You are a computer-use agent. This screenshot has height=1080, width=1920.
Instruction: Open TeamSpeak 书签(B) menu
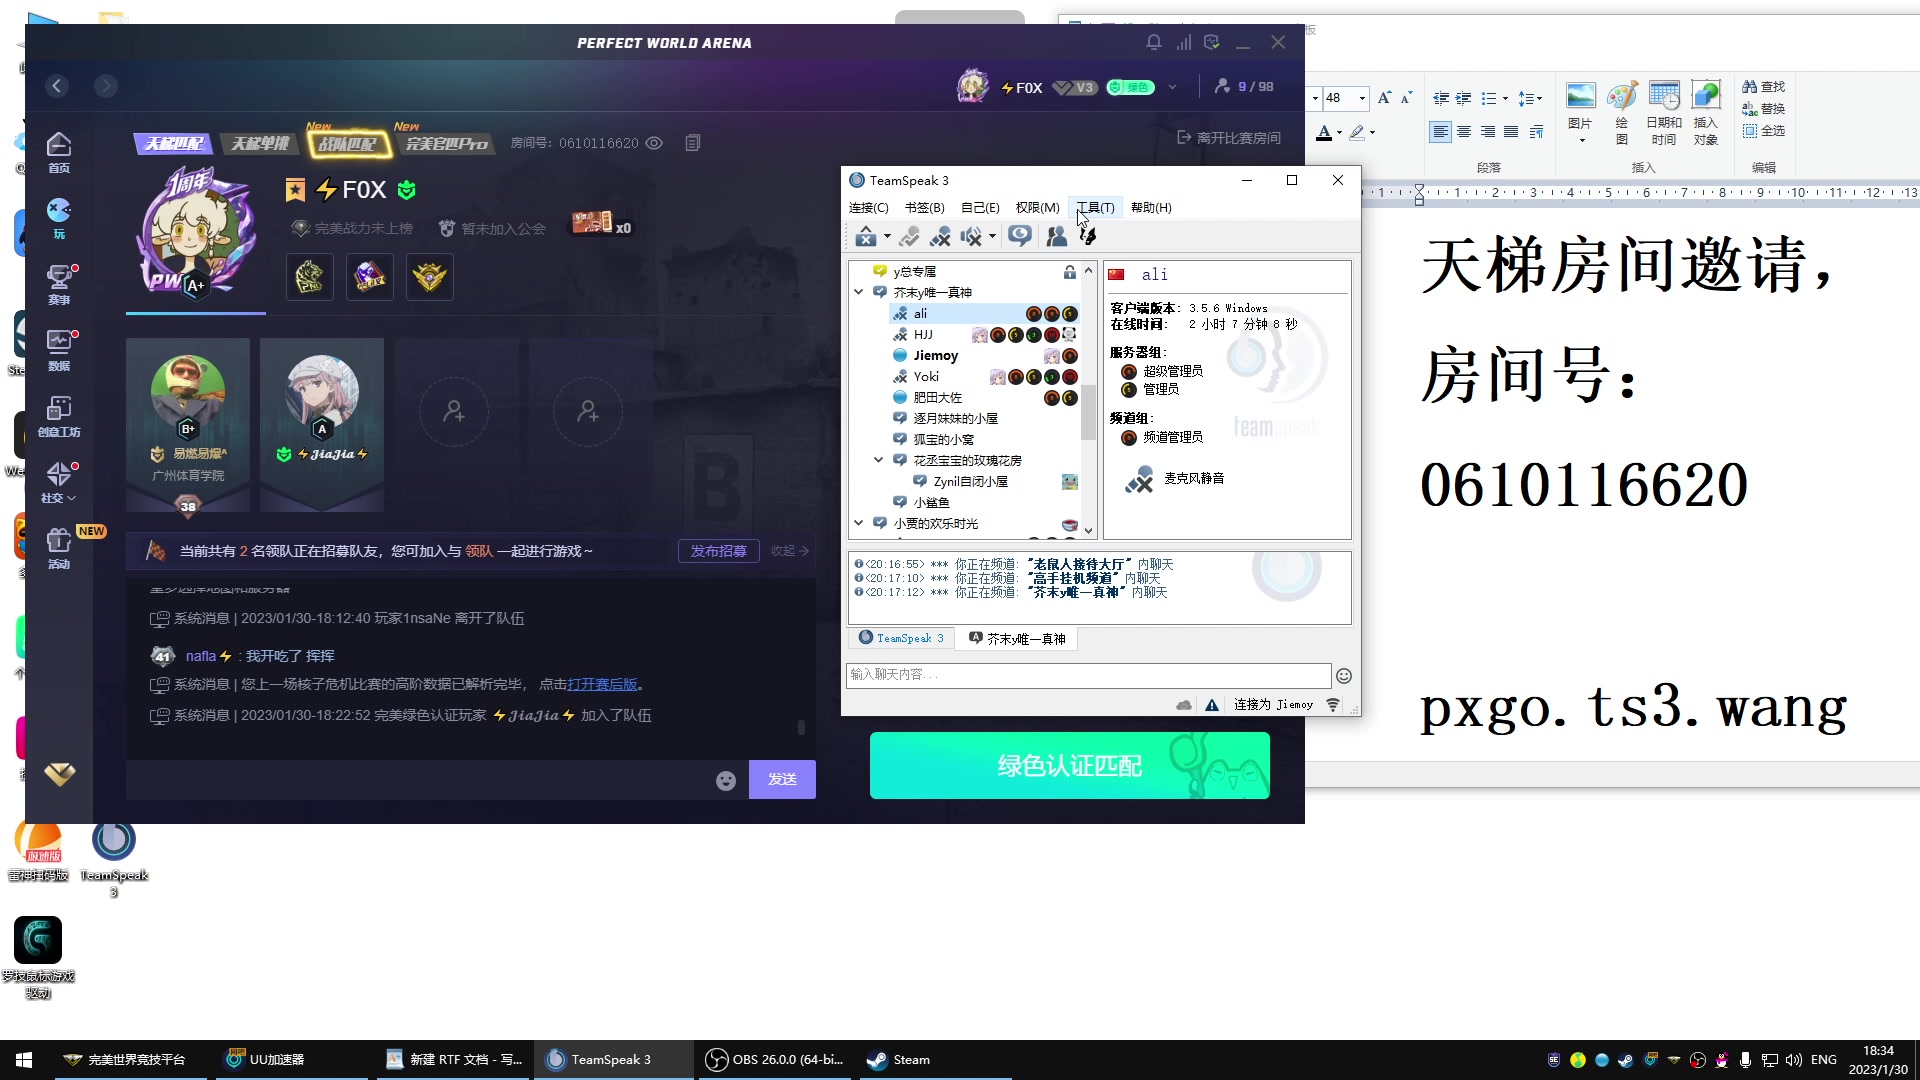[924, 208]
